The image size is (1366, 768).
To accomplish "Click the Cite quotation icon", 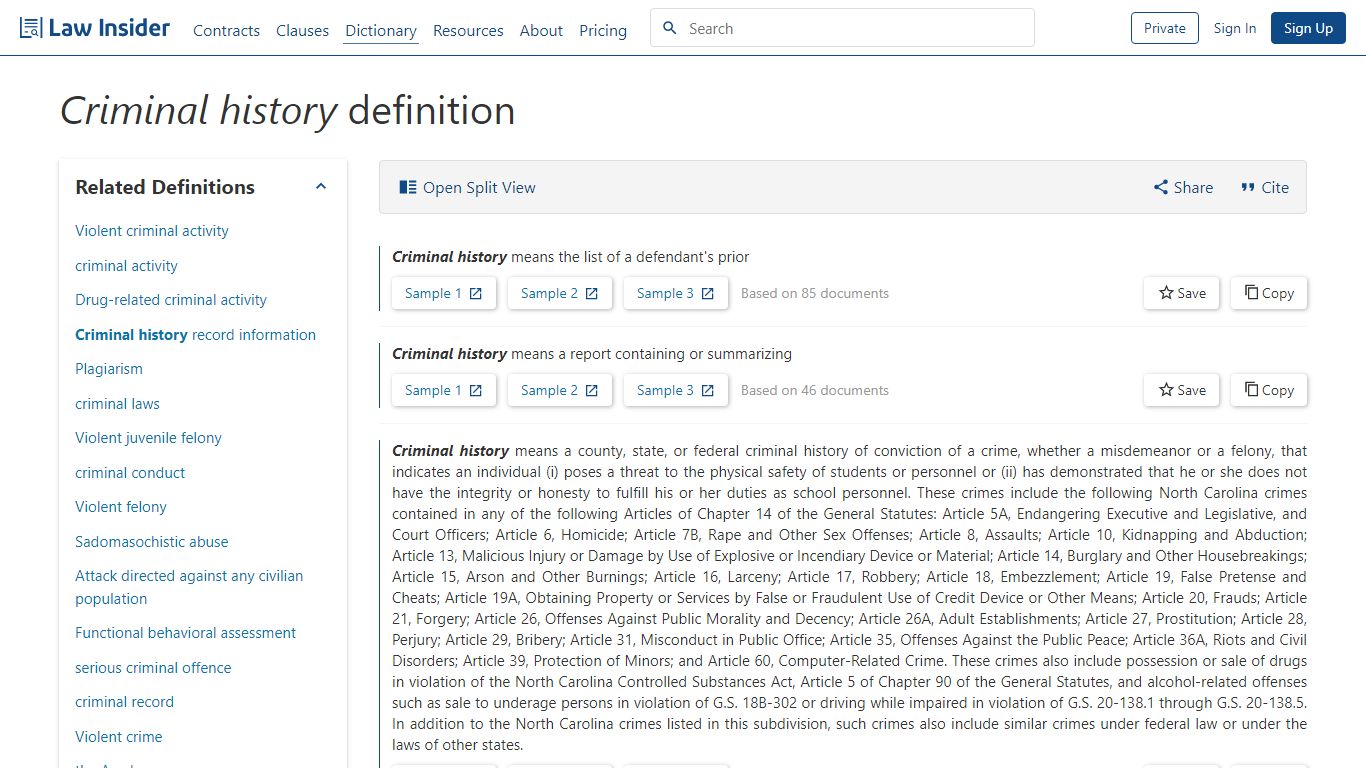I will pyautogui.click(x=1248, y=187).
